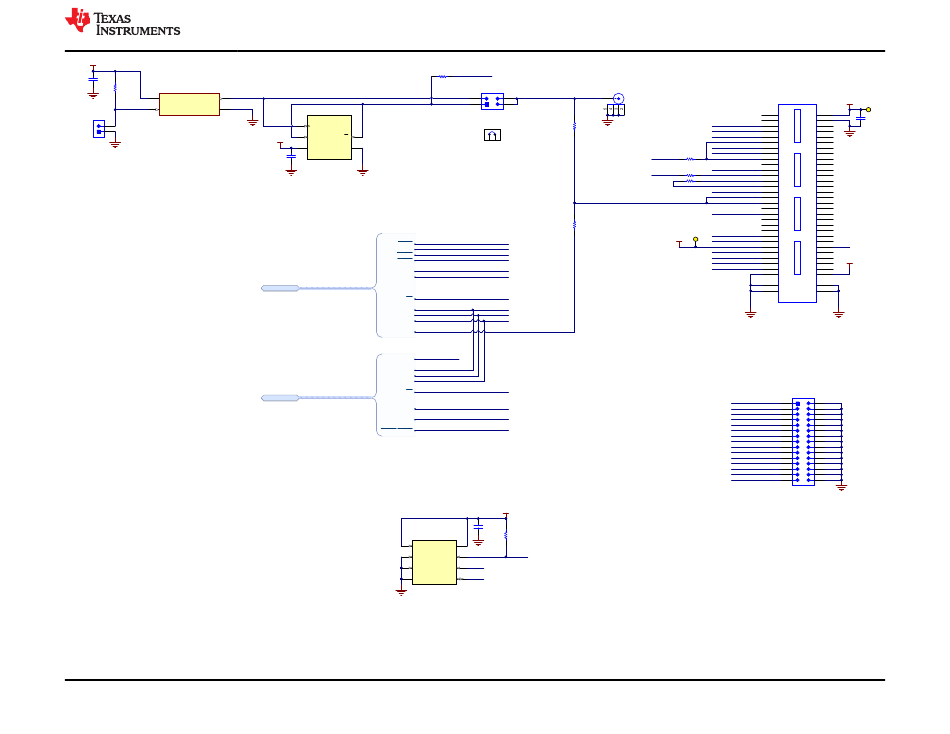Viewport: 950px width, 734px height.
Task: Click the capacitor next to the bottom IC
Action: tap(478, 527)
